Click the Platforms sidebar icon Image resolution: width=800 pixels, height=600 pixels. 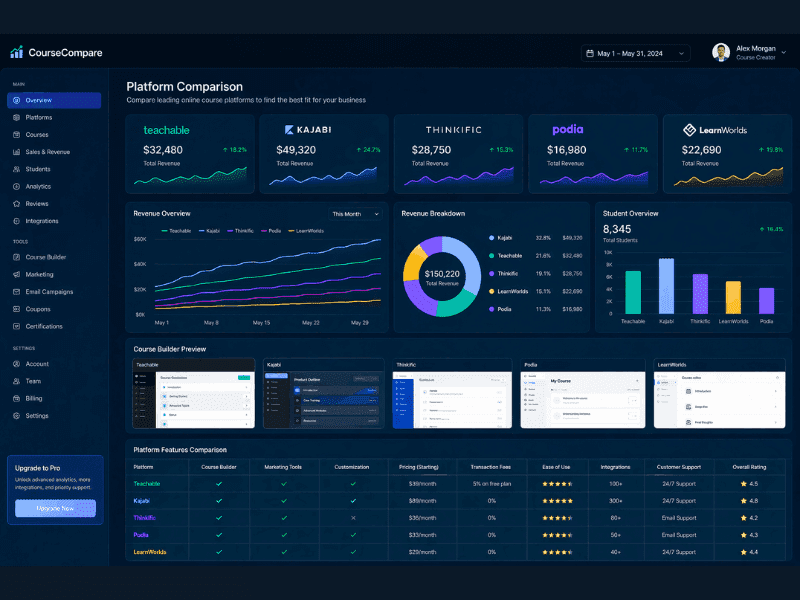coord(16,117)
